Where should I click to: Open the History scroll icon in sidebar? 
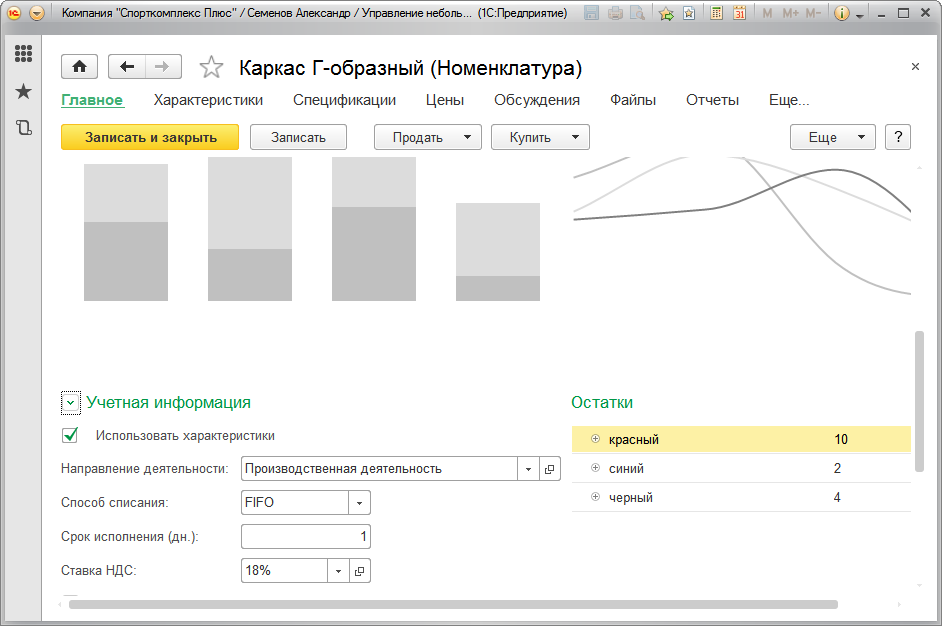(23, 128)
